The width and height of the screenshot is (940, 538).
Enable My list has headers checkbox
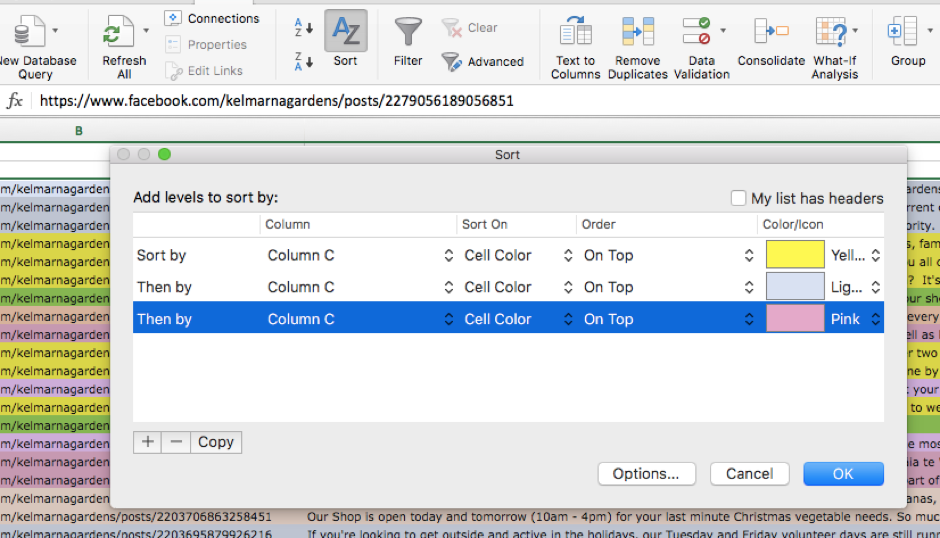(739, 198)
